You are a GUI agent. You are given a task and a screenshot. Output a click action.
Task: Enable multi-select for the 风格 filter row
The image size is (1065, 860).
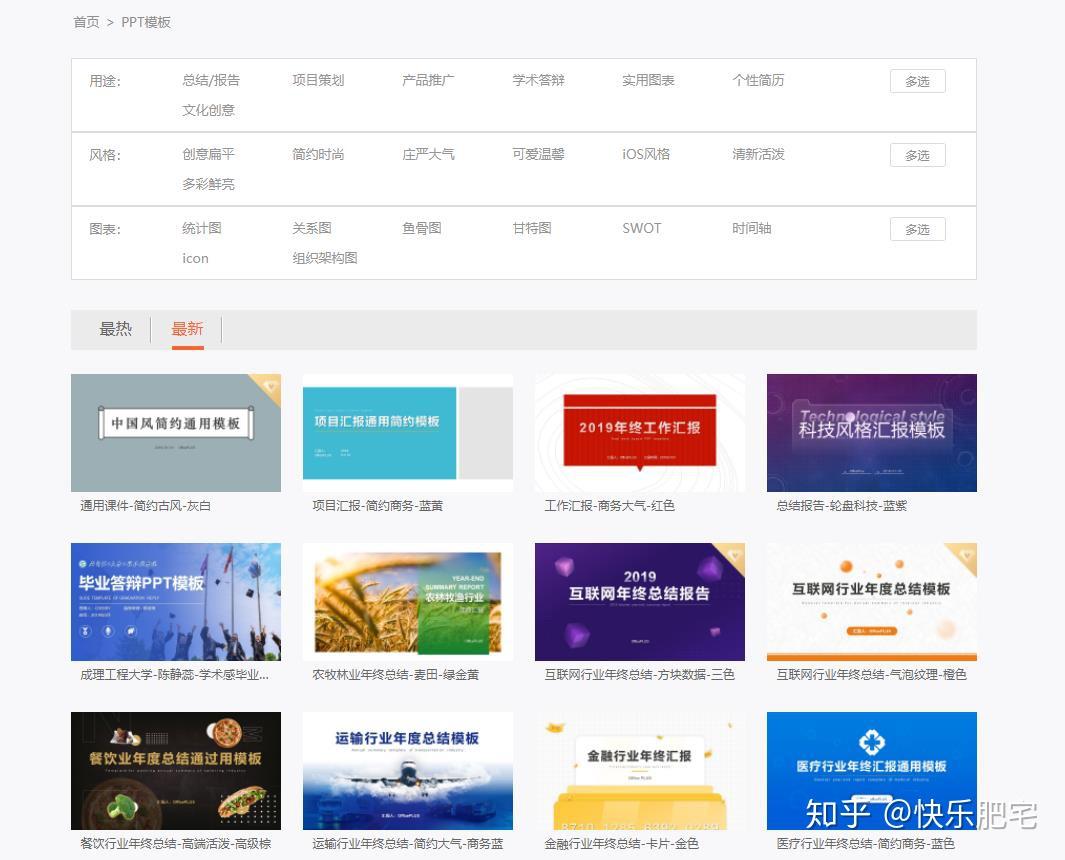click(916, 155)
